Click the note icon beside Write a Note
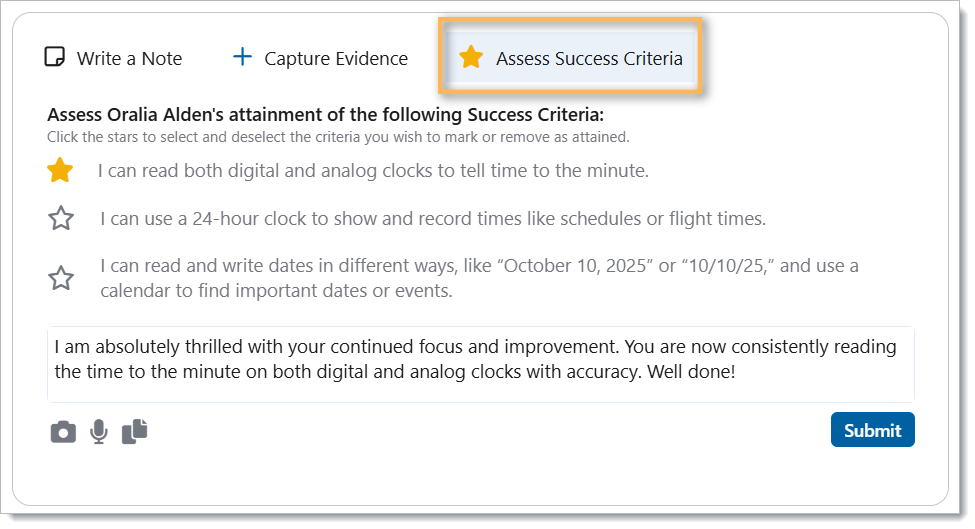This screenshot has width=975, height=529. tap(55, 57)
